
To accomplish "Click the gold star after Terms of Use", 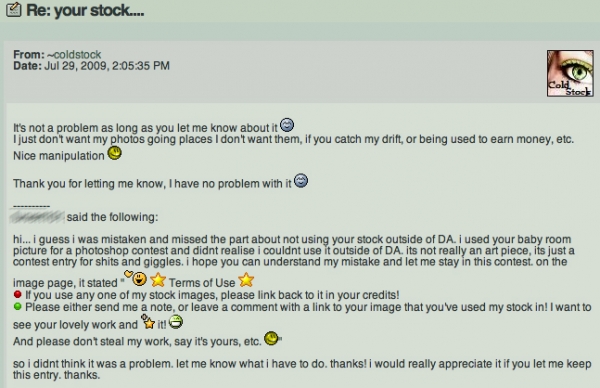I will [246, 280].
